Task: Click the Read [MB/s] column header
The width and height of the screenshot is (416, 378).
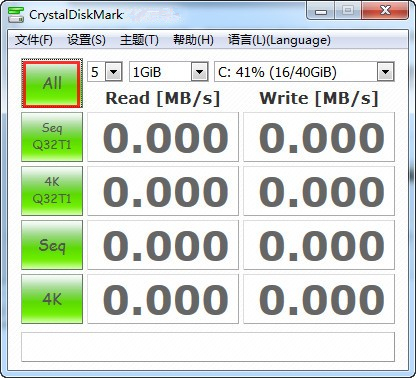Action: [x=163, y=98]
